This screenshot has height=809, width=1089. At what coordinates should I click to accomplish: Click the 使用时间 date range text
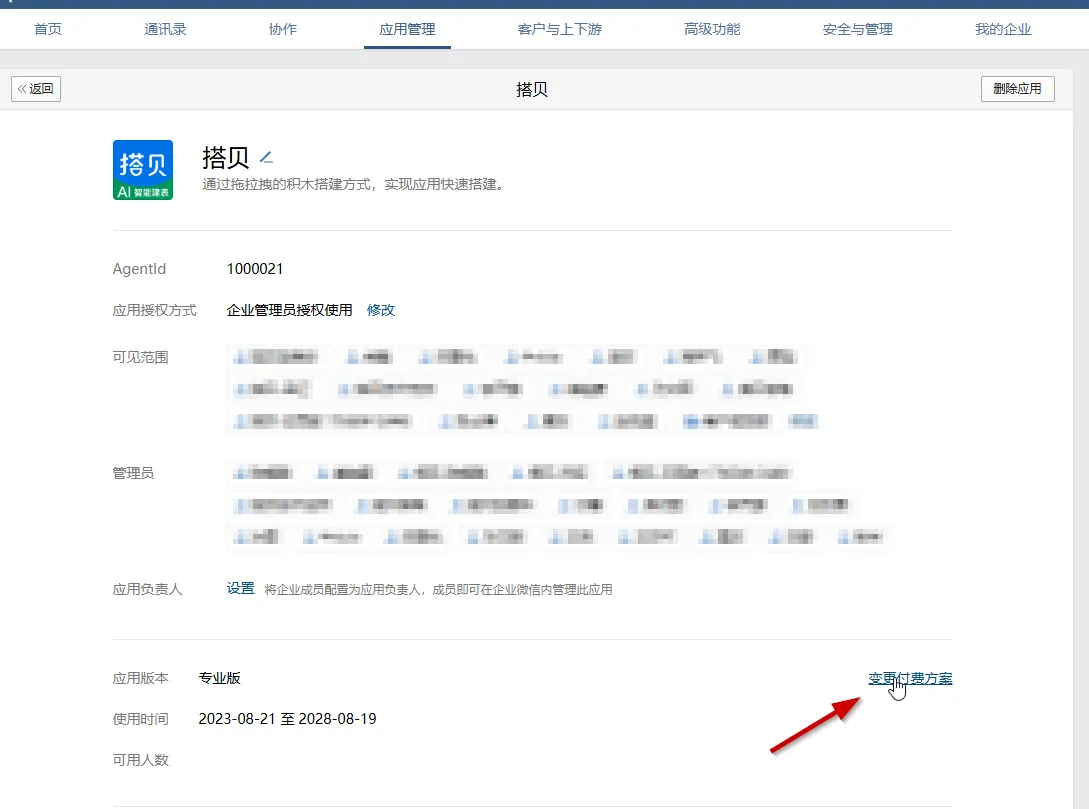coord(287,719)
